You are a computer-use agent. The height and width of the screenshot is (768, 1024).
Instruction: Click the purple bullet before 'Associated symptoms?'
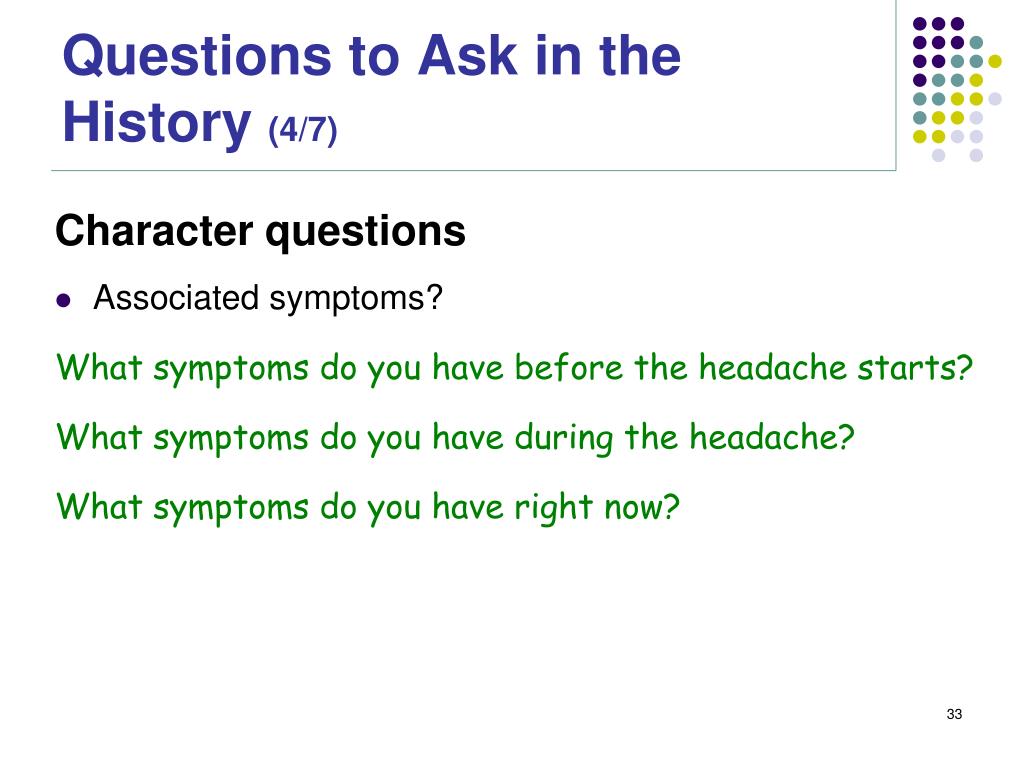(x=63, y=300)
